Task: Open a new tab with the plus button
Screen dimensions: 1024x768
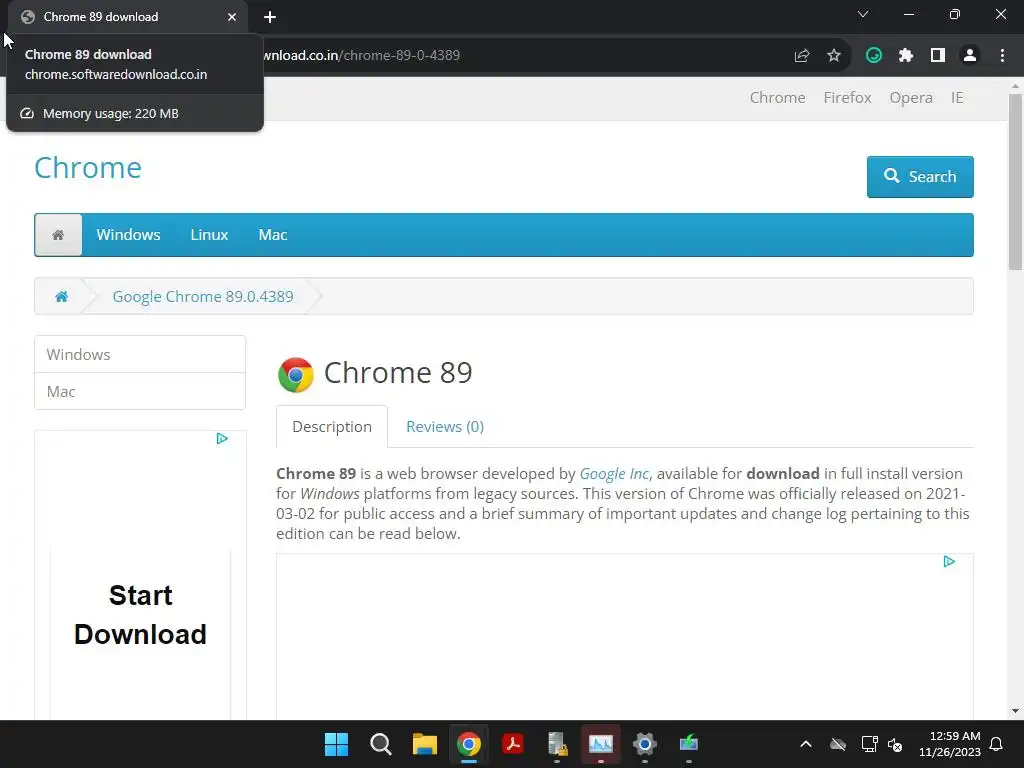Action: click(x=270, y=17)
